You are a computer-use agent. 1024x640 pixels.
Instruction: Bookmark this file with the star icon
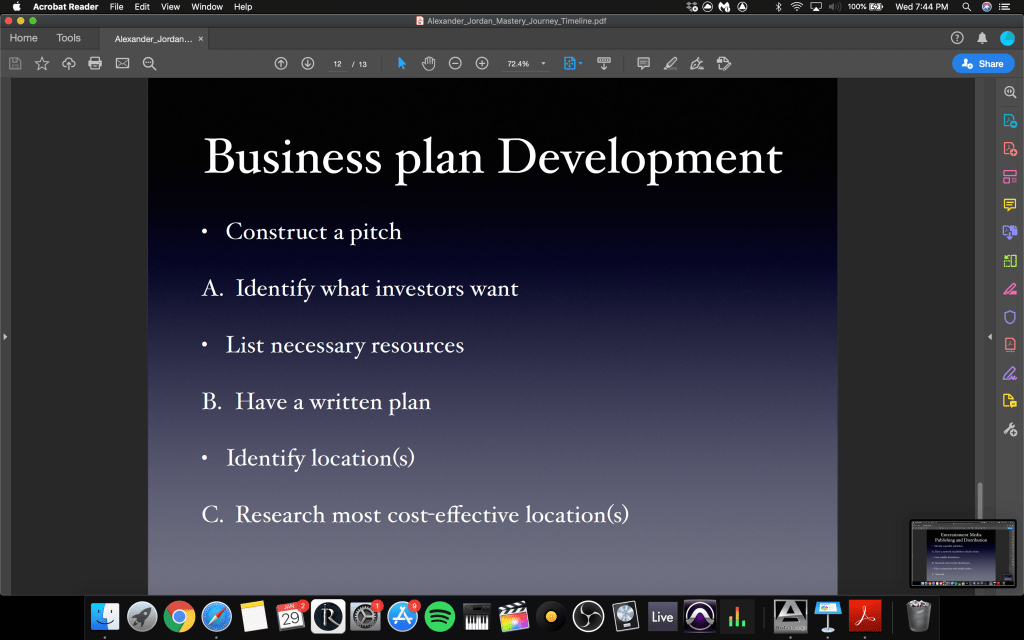[x=42, y=63]
